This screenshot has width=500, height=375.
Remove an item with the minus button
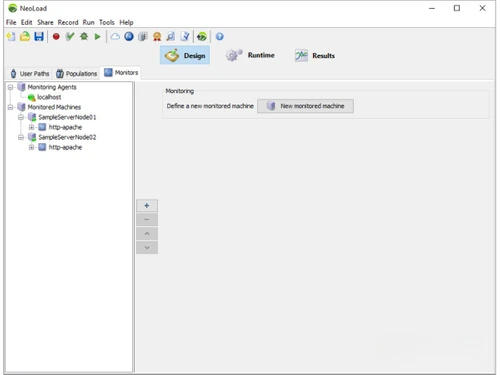coord(147,220)
